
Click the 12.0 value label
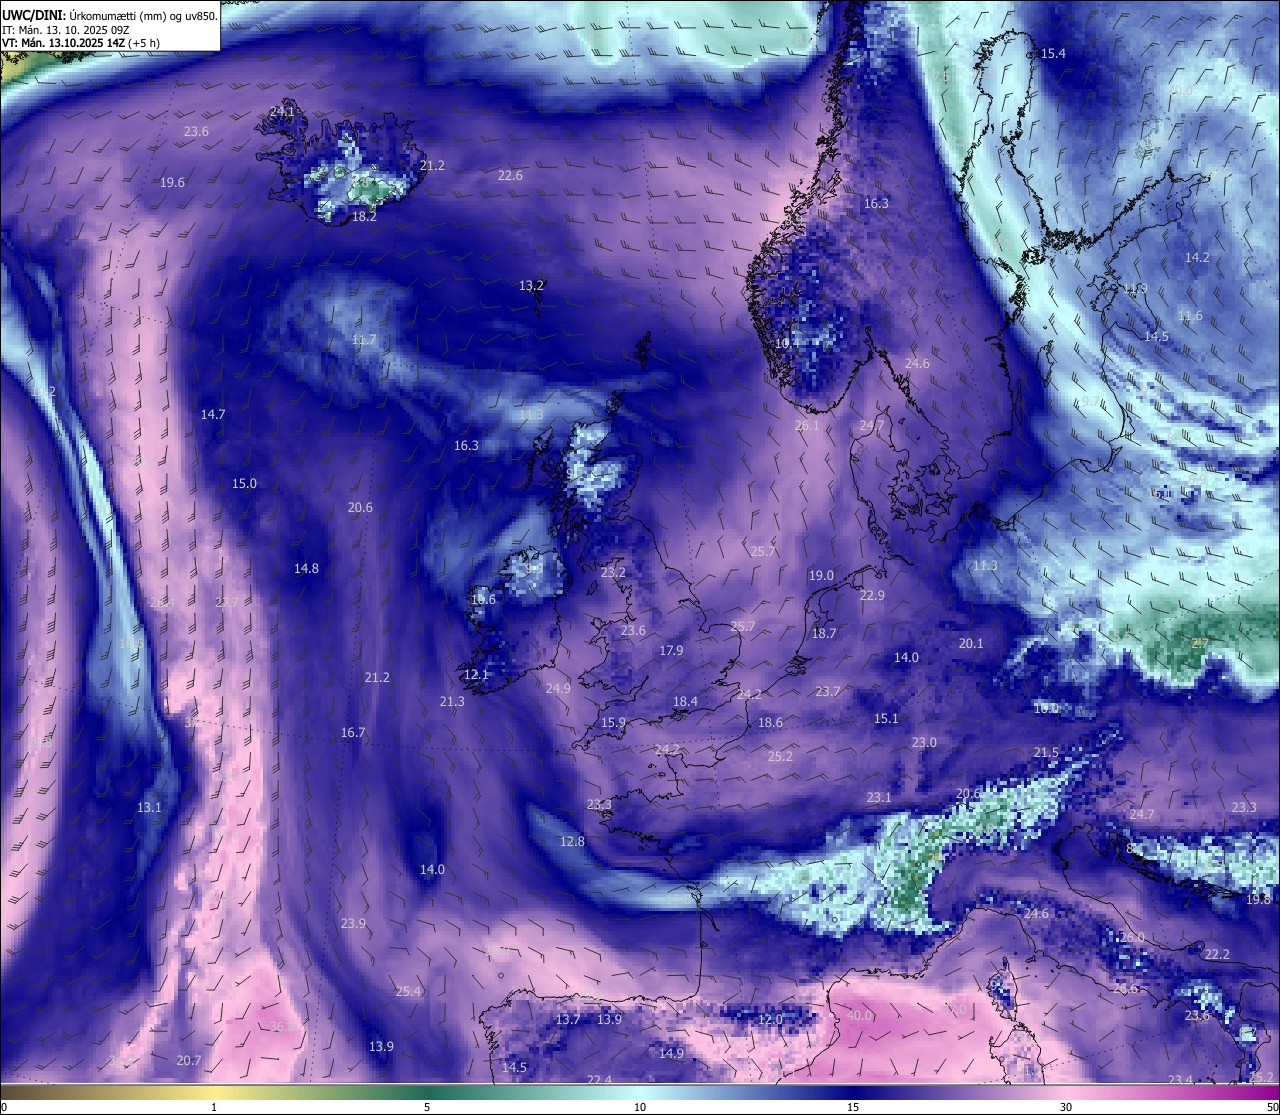point(770,1019)
